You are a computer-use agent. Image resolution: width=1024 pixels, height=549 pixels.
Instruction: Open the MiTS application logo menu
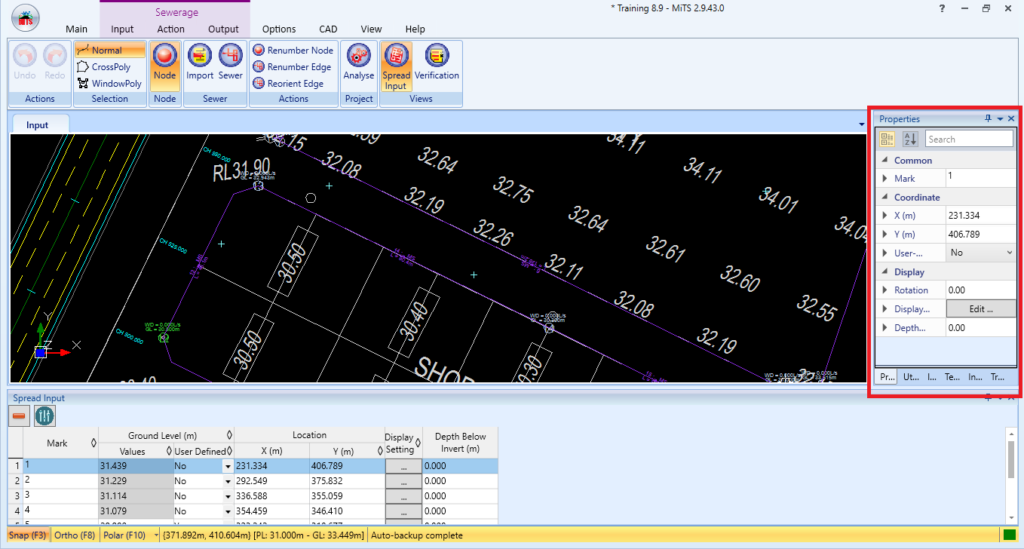pyautogui.click(x=25, y=18)
